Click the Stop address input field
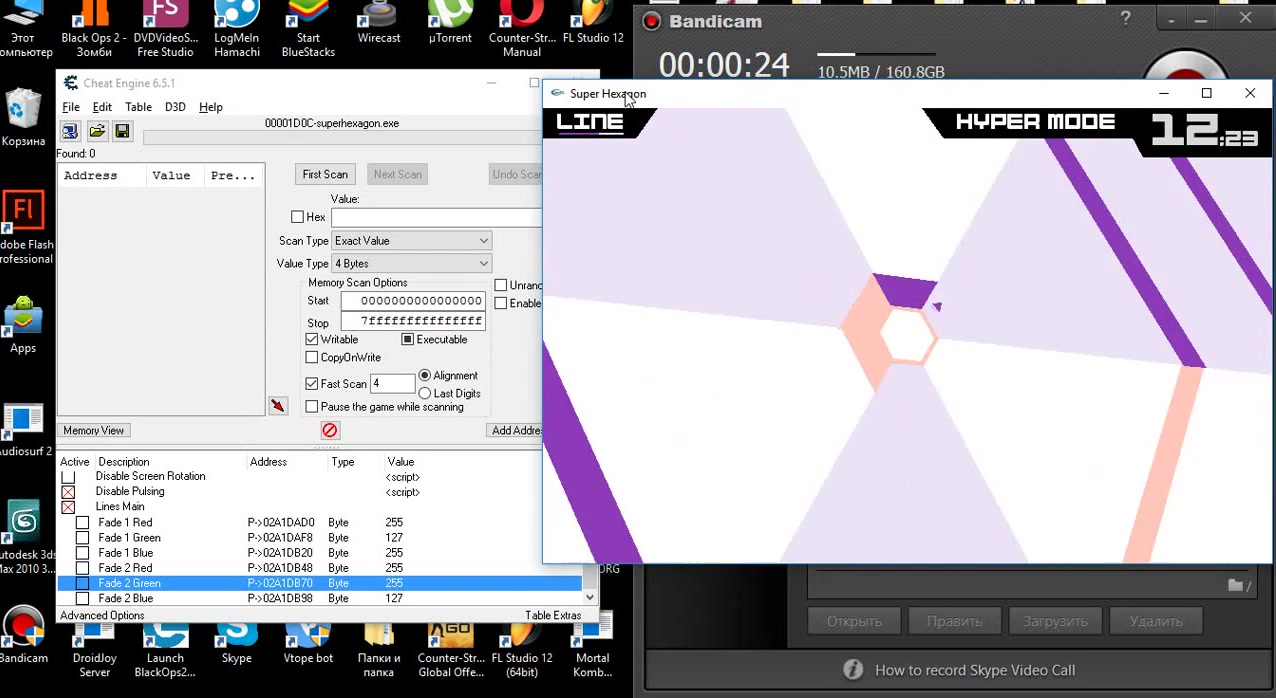1276x698 pixels. point(412,322)
